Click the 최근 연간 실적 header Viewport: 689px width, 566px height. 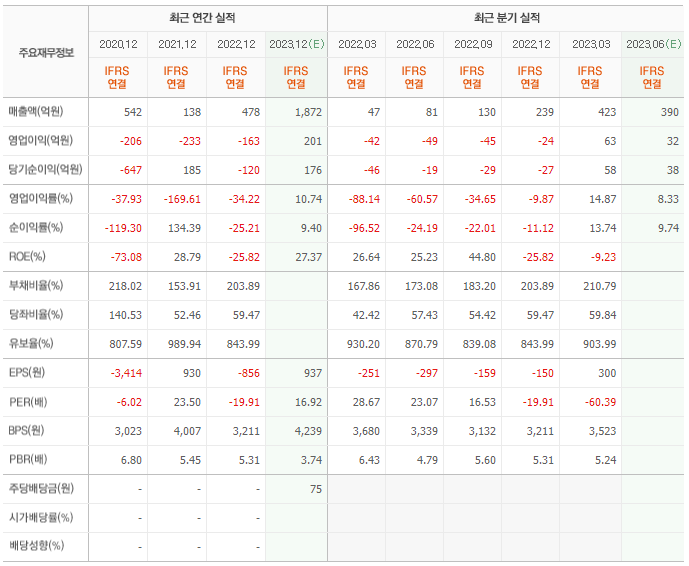tap(202, 18)
